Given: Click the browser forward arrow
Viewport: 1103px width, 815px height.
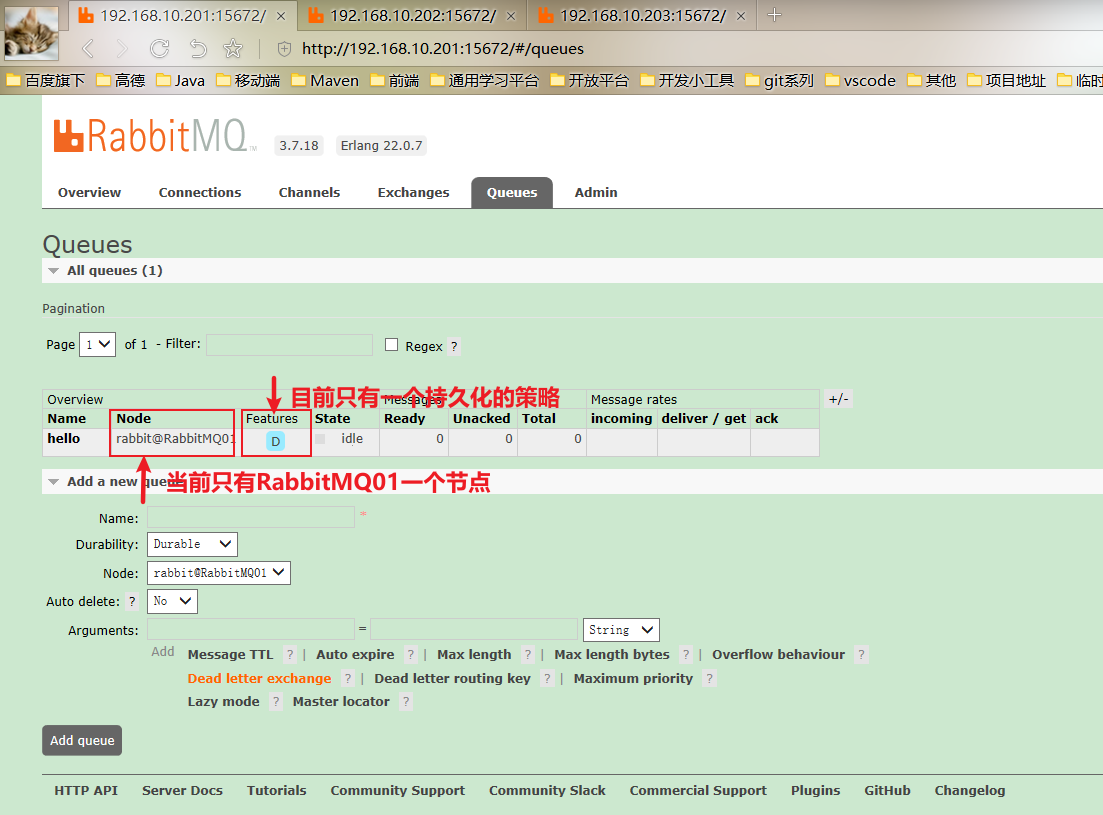Looking at the screenshot, I should point(122,49).
